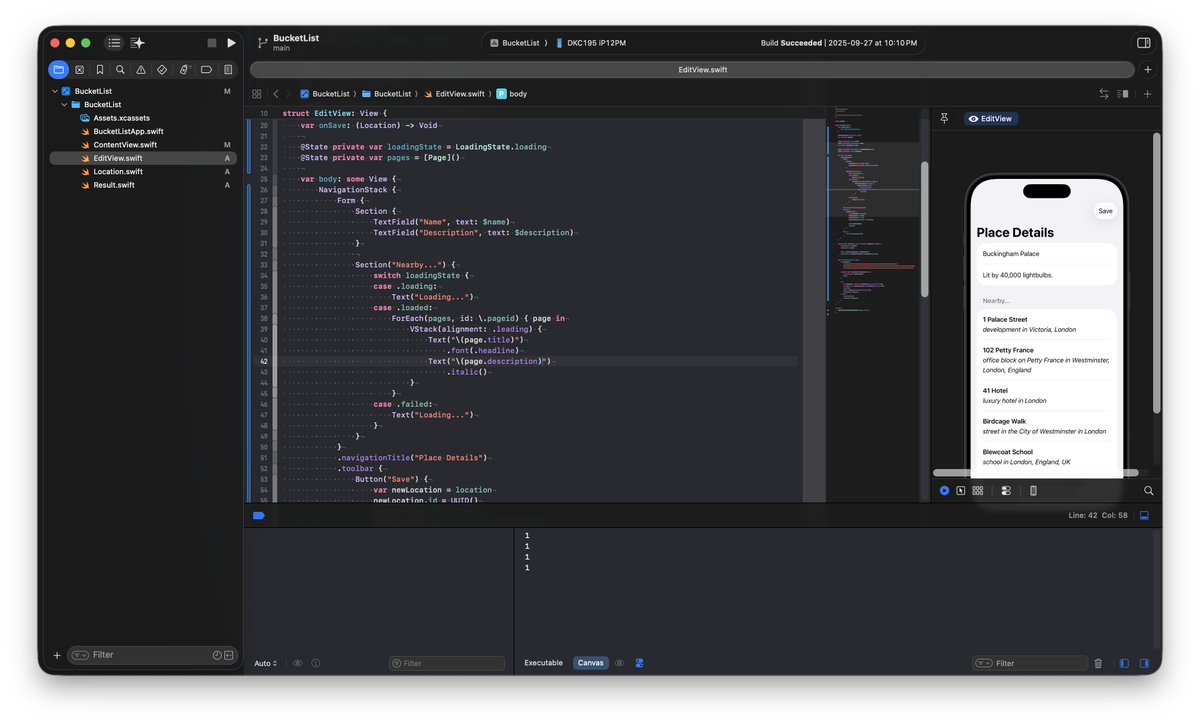Toggle the breakpoints activation icon

(x=258, y=515)
